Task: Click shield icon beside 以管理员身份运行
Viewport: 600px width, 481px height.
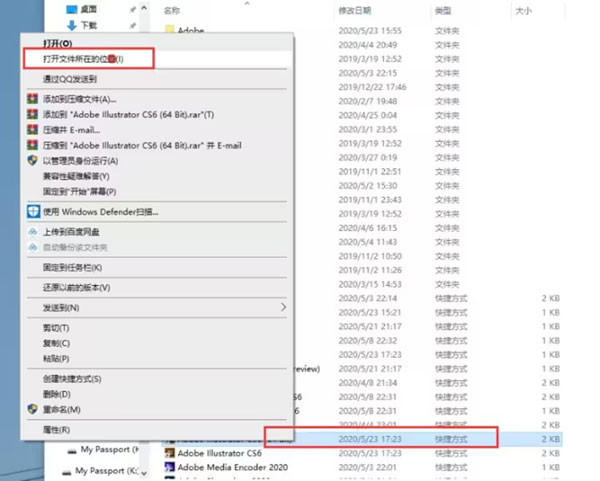Action: pos(33,160)
